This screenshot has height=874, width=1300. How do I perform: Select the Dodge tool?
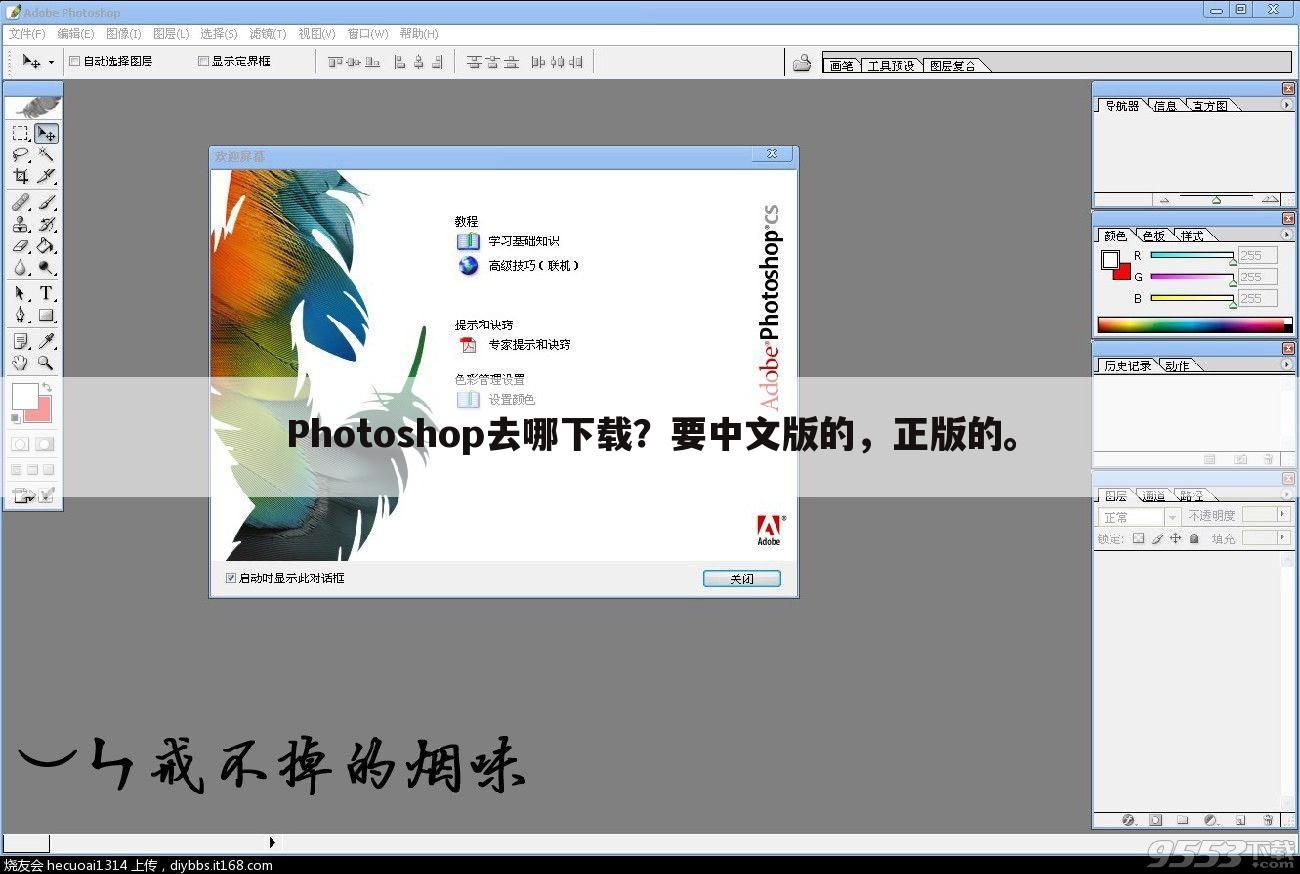click(x=46, y=268)
